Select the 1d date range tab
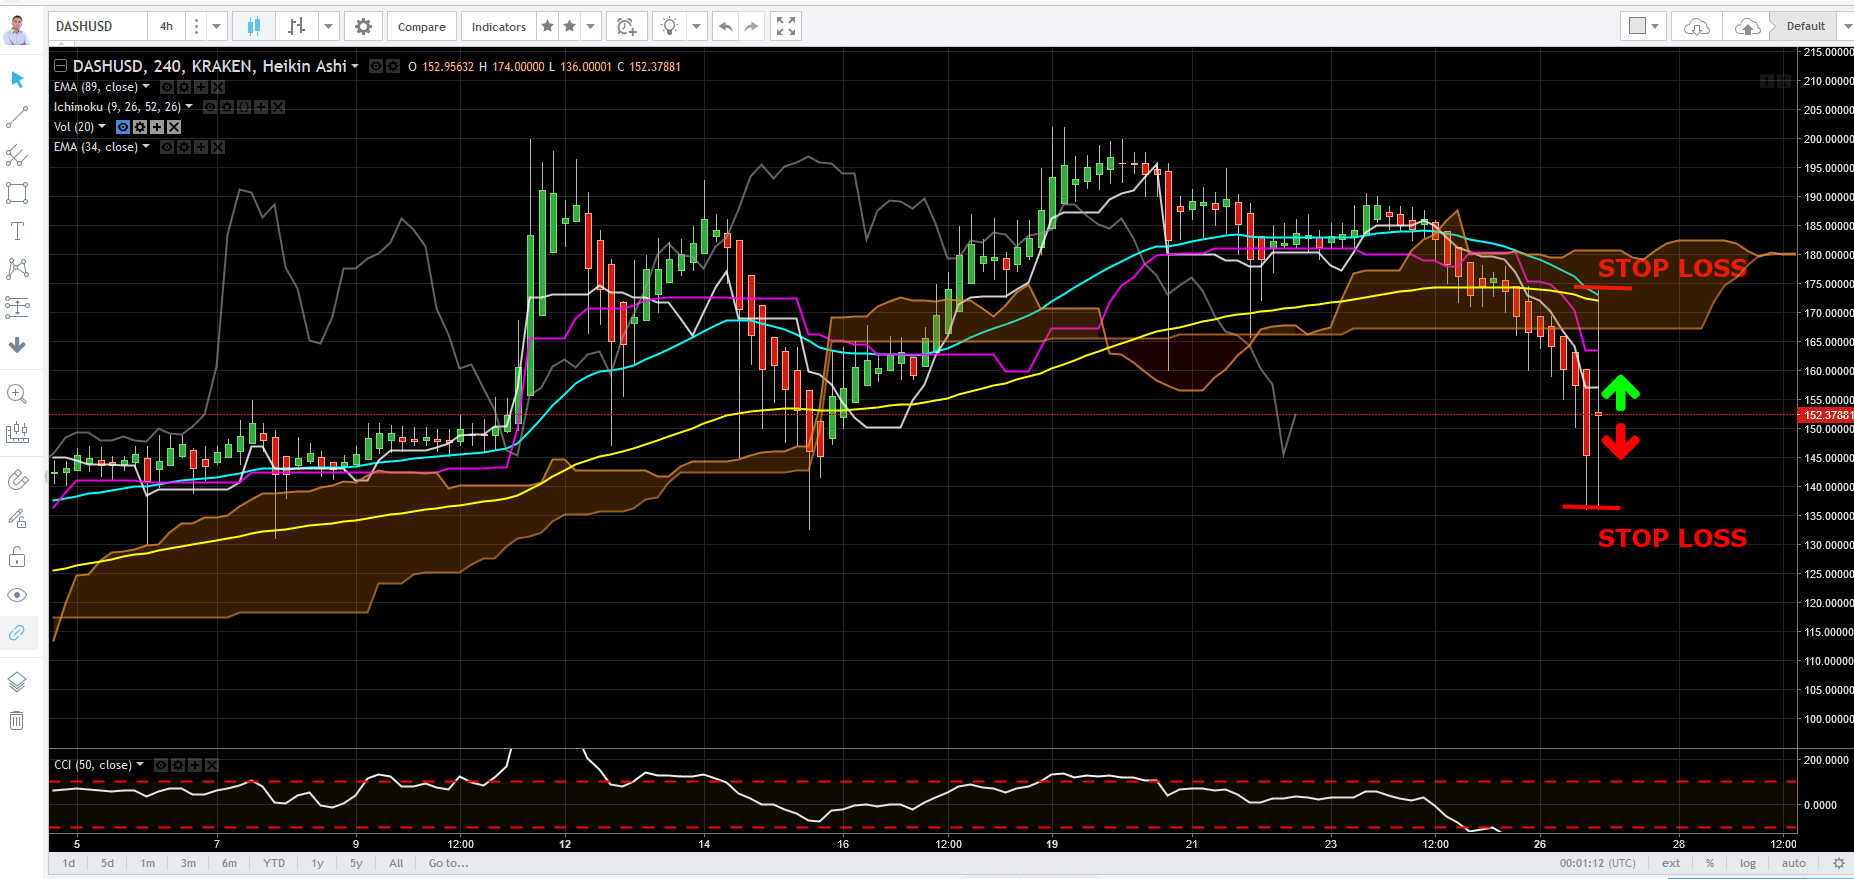The image size is (1854, 879). pos(69,863)
